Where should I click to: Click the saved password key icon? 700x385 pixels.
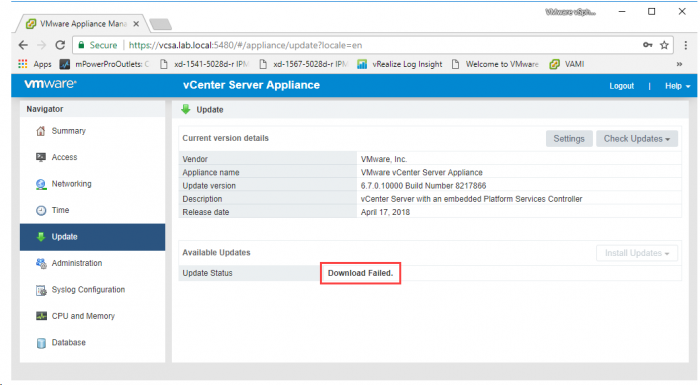click(x=647, y=45)
